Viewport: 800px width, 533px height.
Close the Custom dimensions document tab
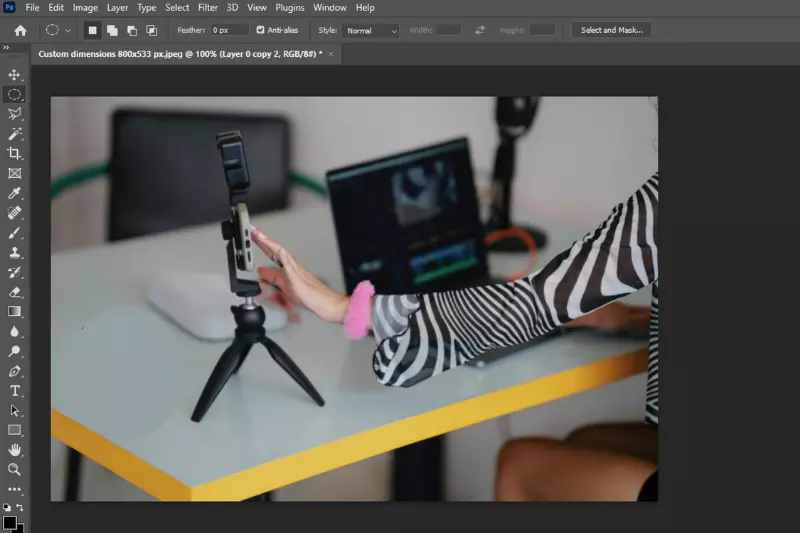pos(331,54)
